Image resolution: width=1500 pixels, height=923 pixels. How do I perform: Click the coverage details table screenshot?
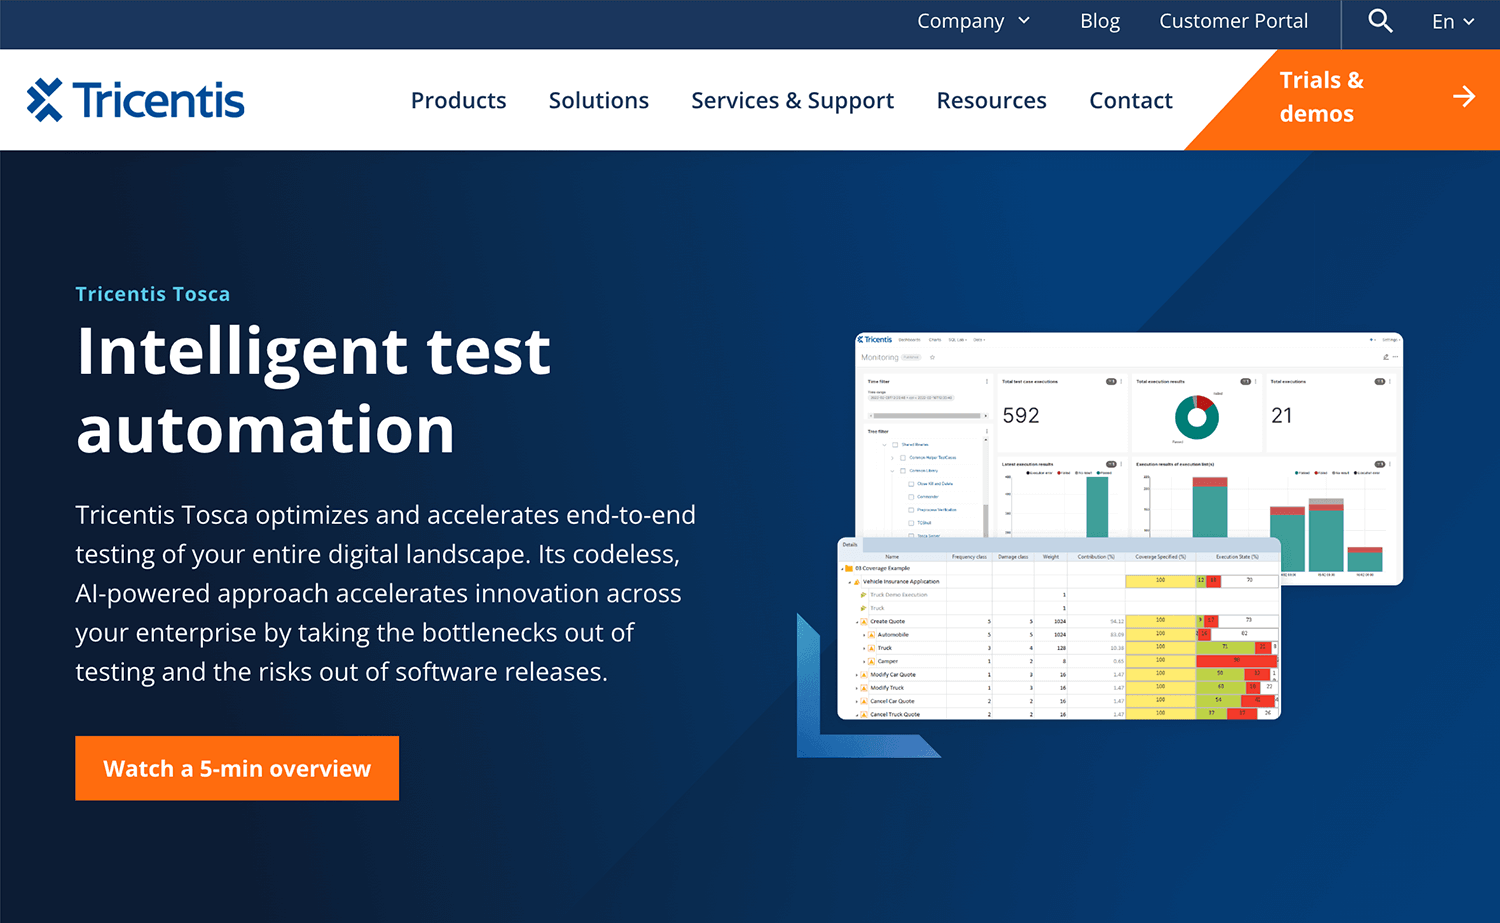(1059, 628)
